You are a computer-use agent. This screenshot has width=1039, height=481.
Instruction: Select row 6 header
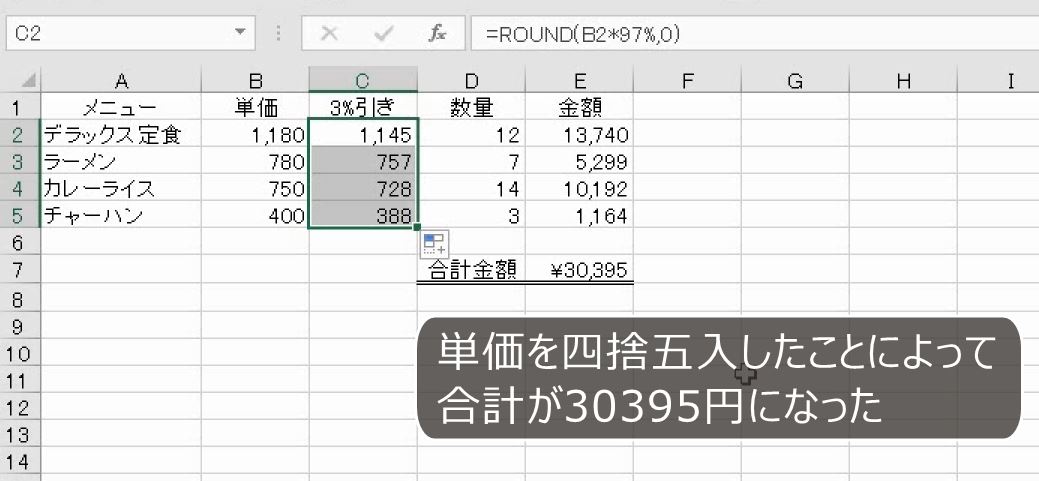[20, 243]
